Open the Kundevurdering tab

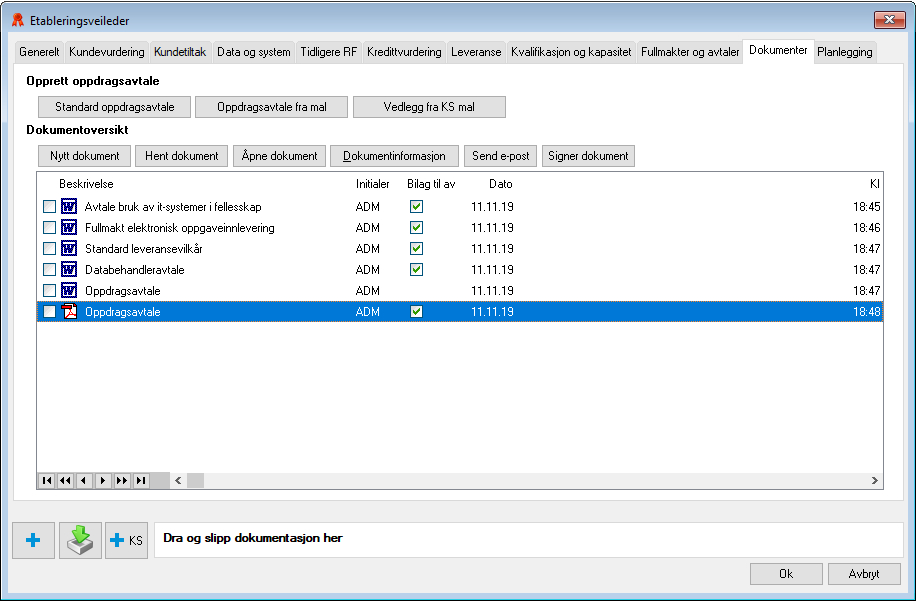point(106,52)
